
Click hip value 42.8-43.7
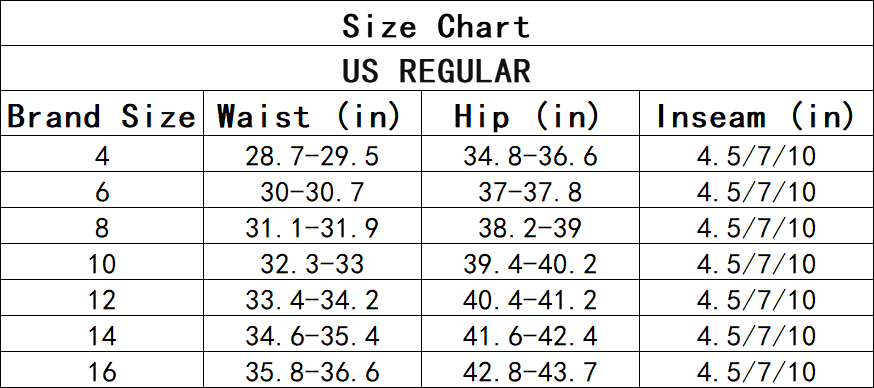530,371
